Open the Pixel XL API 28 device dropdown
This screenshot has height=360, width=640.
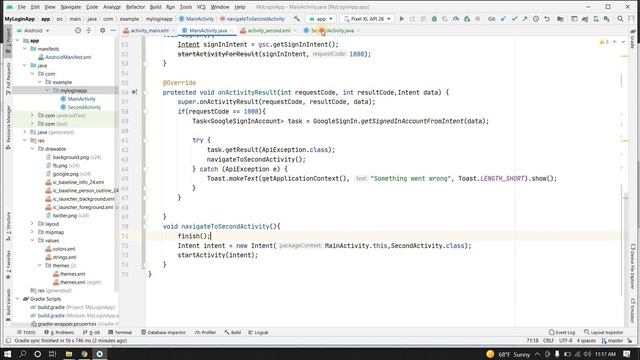coord(367,19)
